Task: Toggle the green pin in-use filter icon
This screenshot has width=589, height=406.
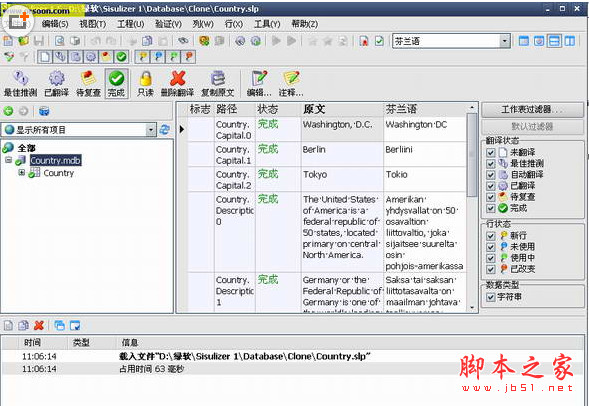Action: (x=173, y=57)
